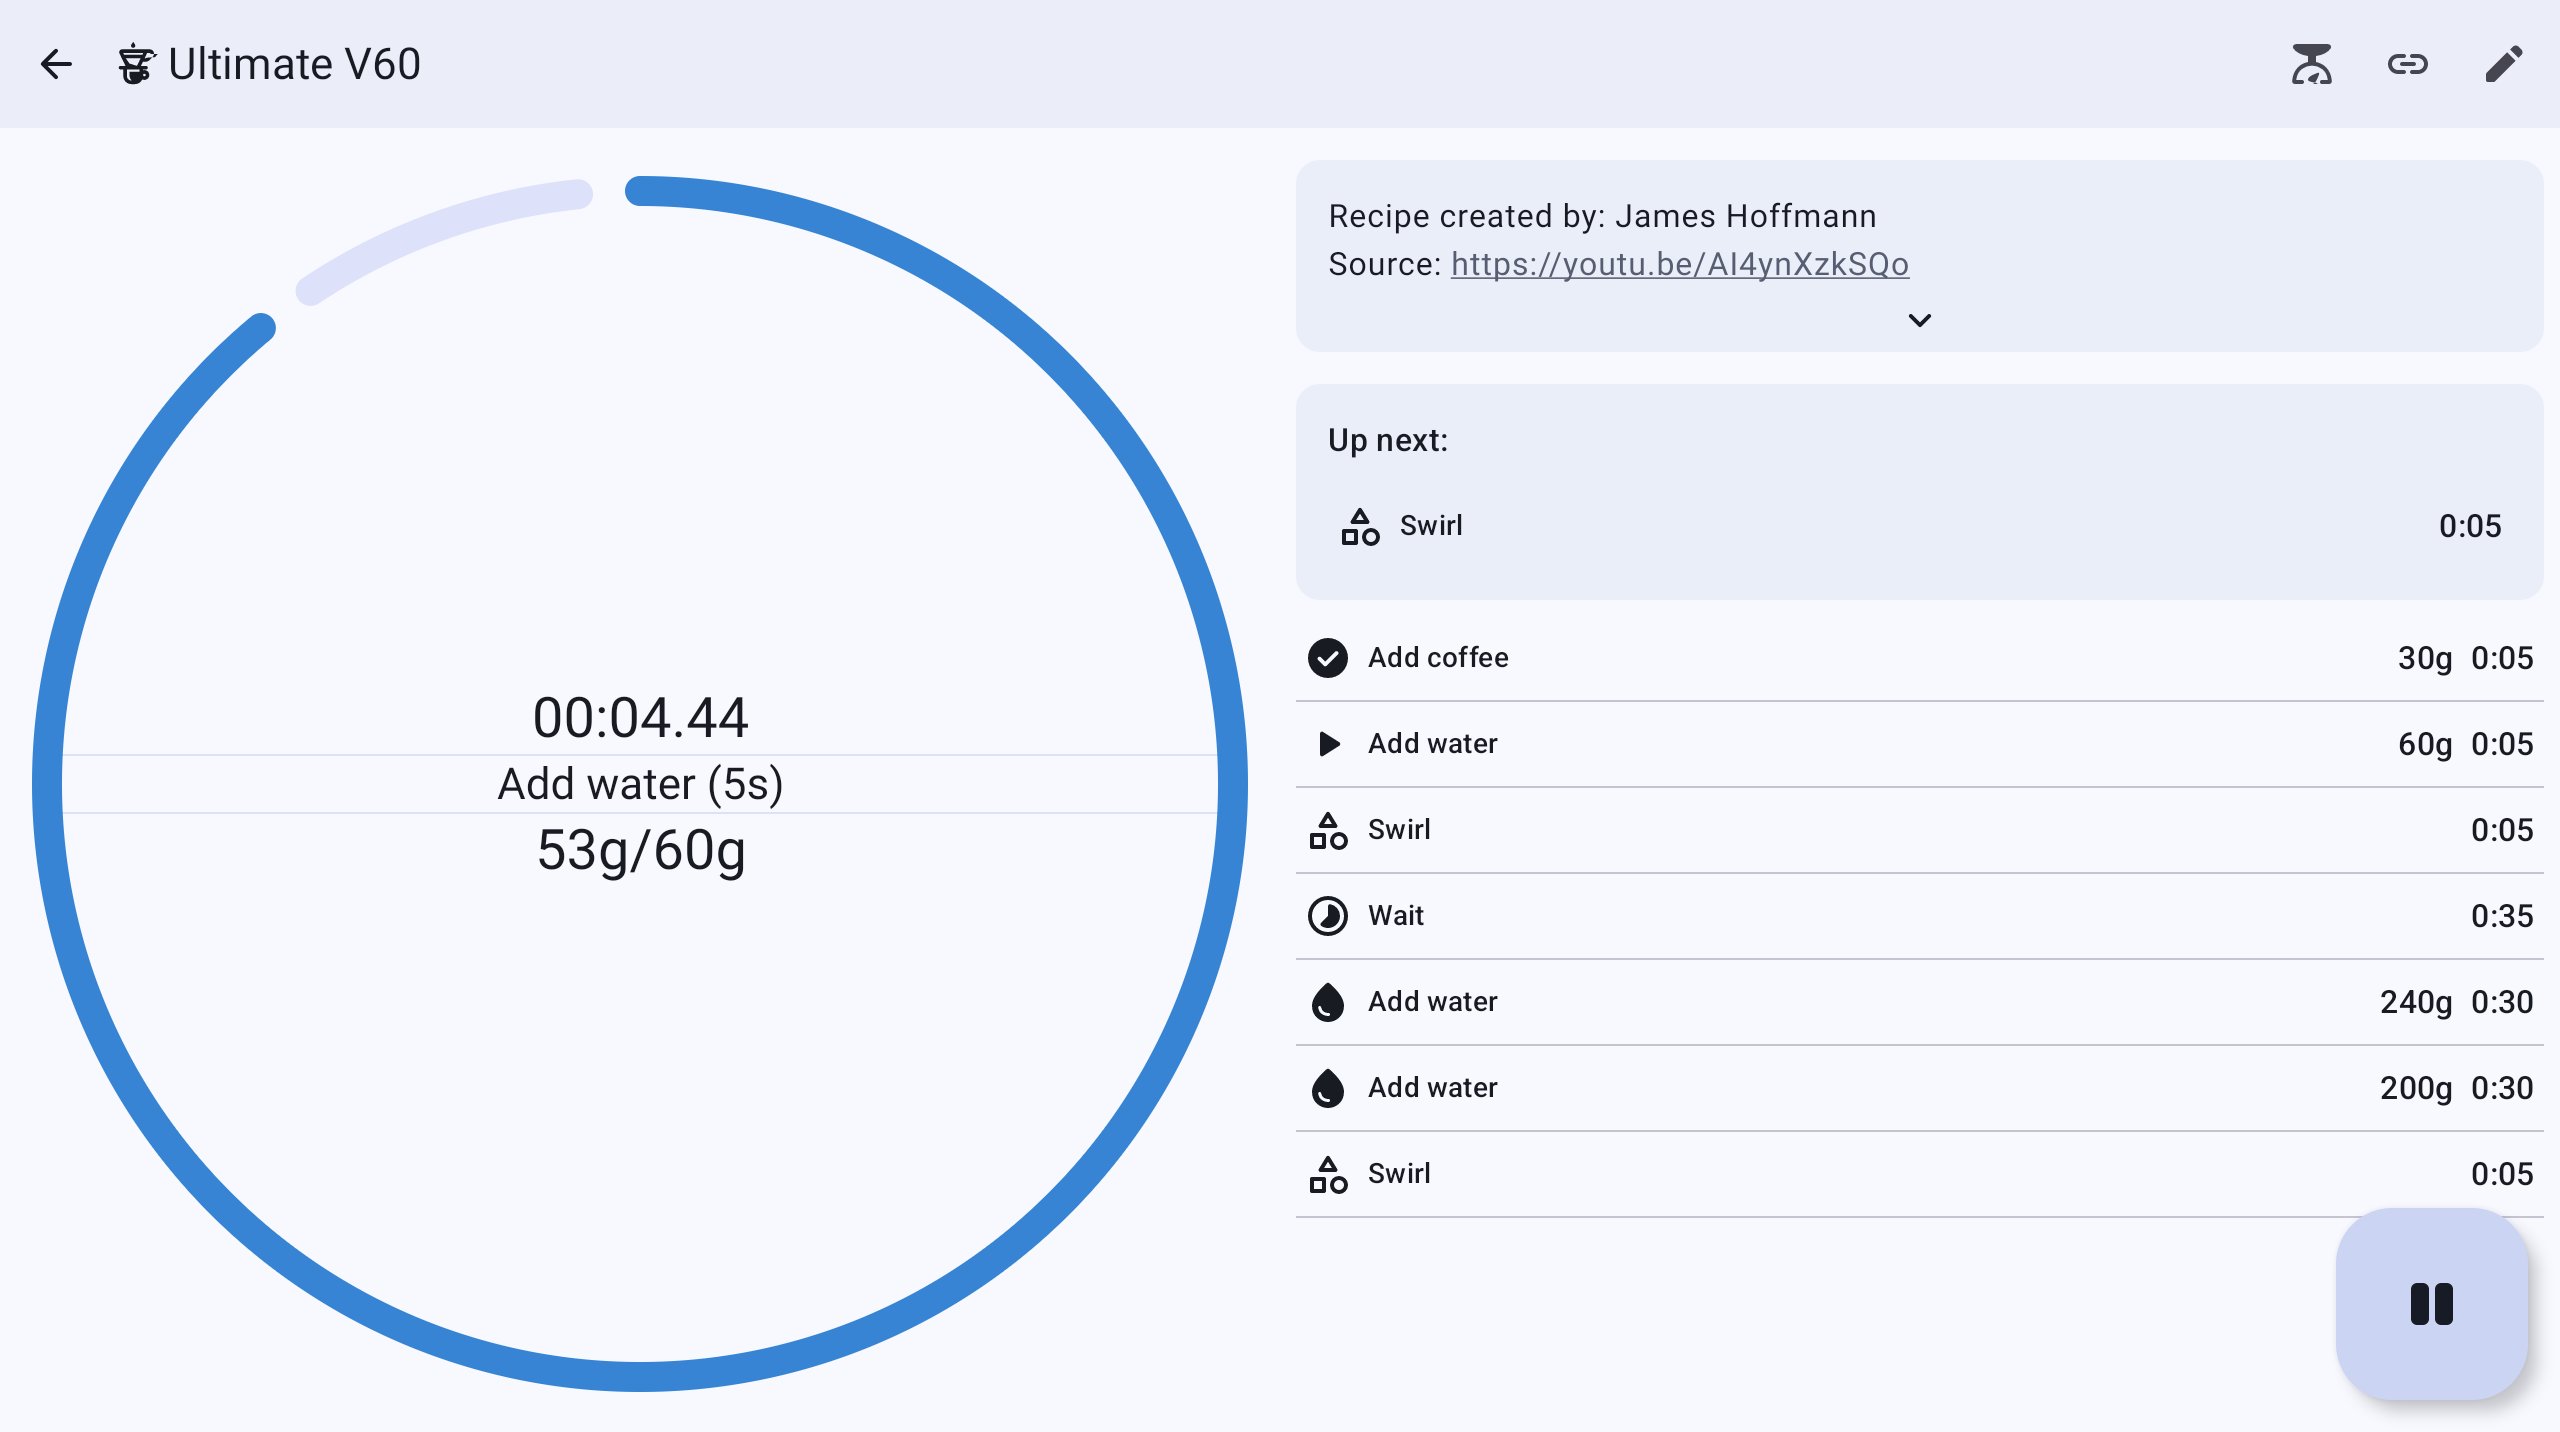Click the link share icon
The width and height of the screenshot is (2560, 1432).
click(x=2407, y=64)
